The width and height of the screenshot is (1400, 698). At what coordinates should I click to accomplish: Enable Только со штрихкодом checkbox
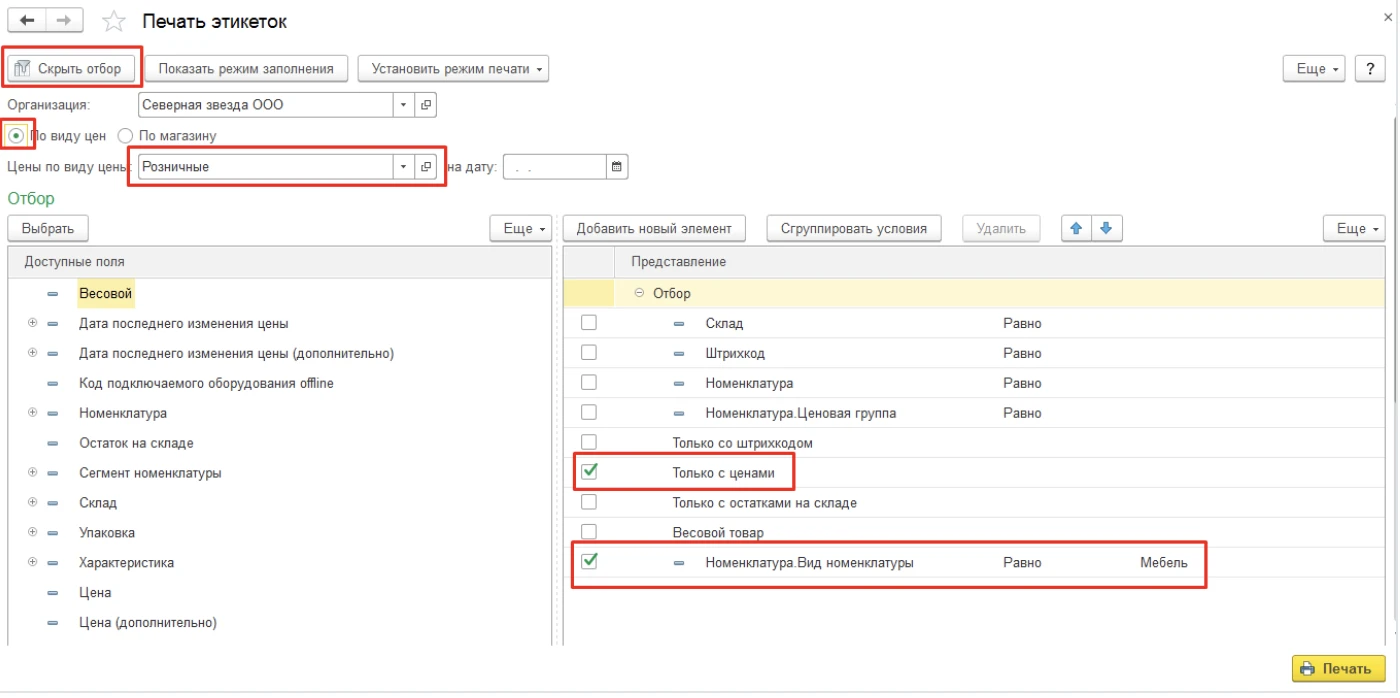coord(589,442)
